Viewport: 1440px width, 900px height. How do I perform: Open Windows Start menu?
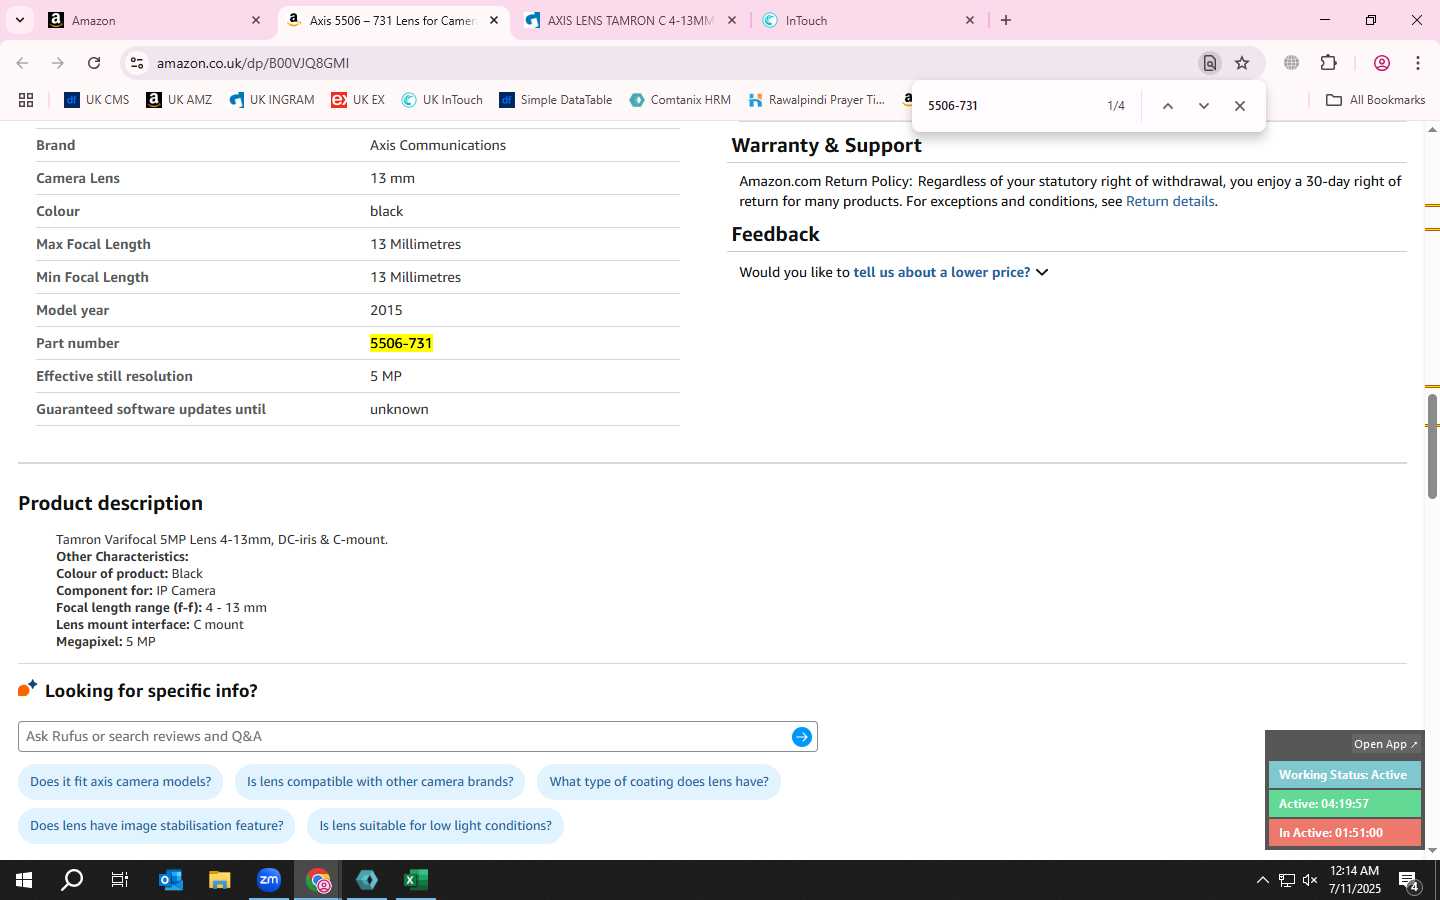tap(24, 880)
